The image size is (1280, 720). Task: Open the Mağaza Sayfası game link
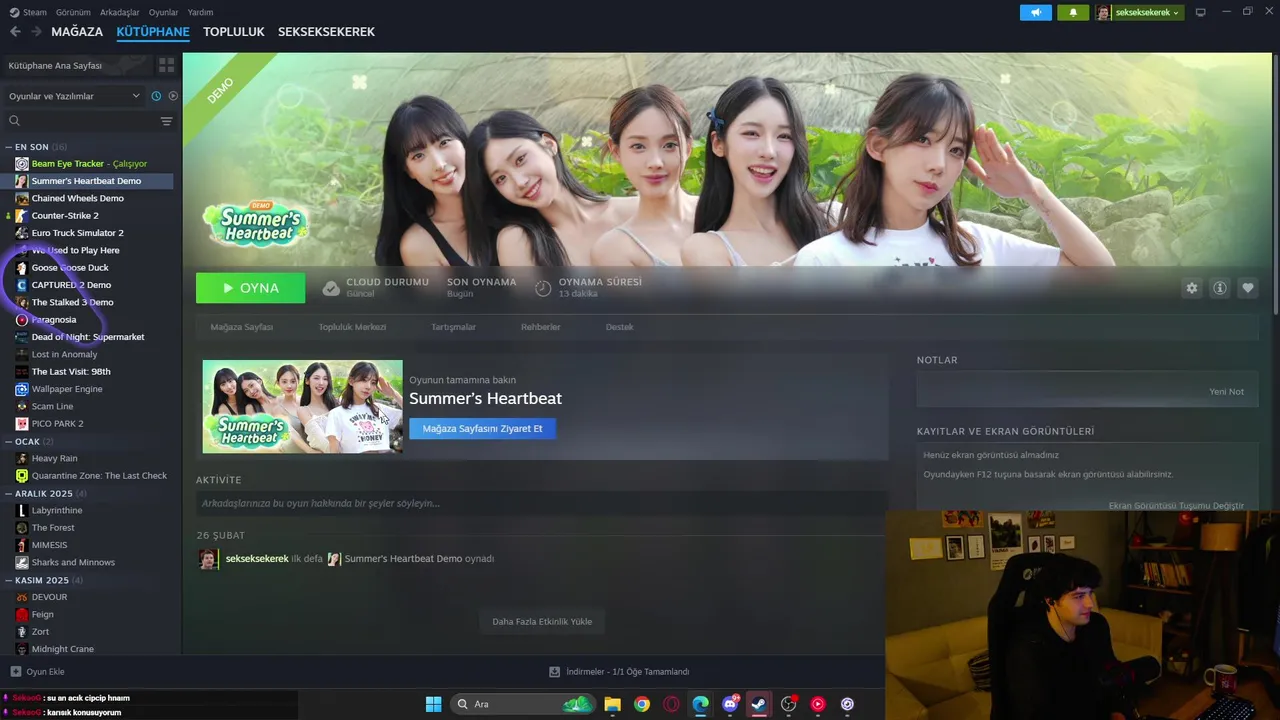pos(242,327)
